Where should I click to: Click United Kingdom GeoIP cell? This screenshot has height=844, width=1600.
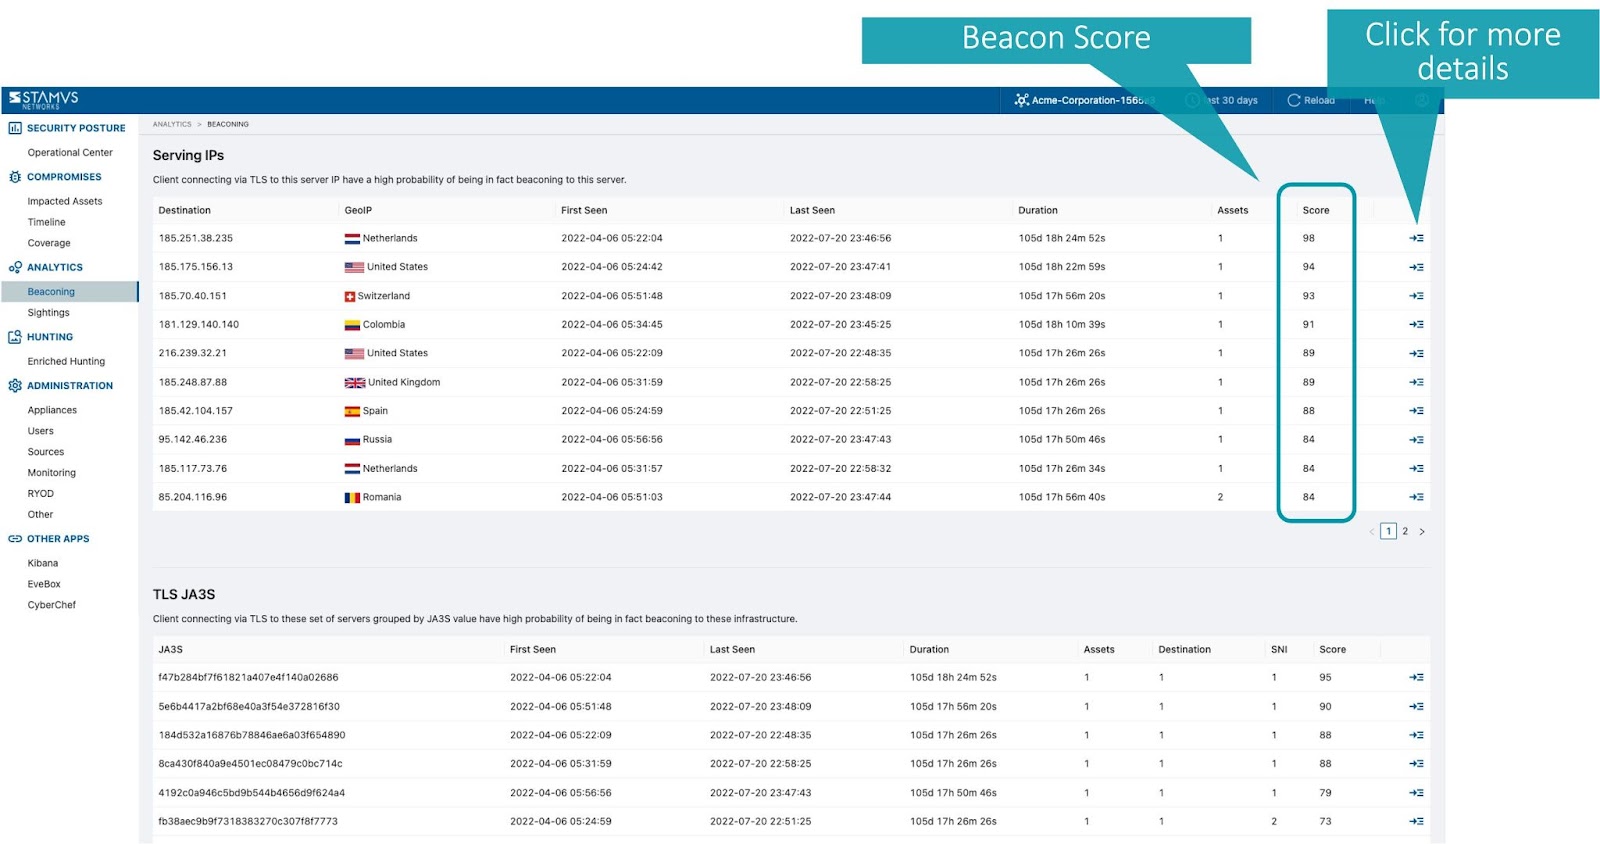click(x=392, y=382)
